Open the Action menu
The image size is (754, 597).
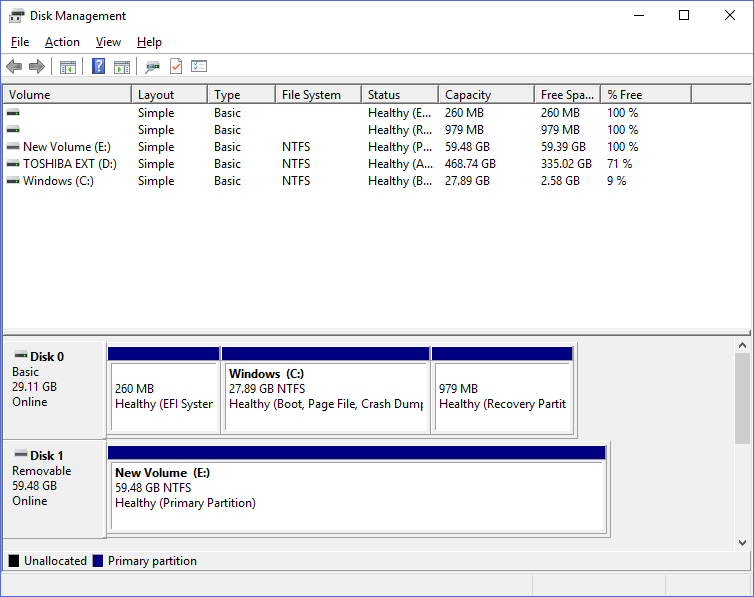click(x=62, y=42)
